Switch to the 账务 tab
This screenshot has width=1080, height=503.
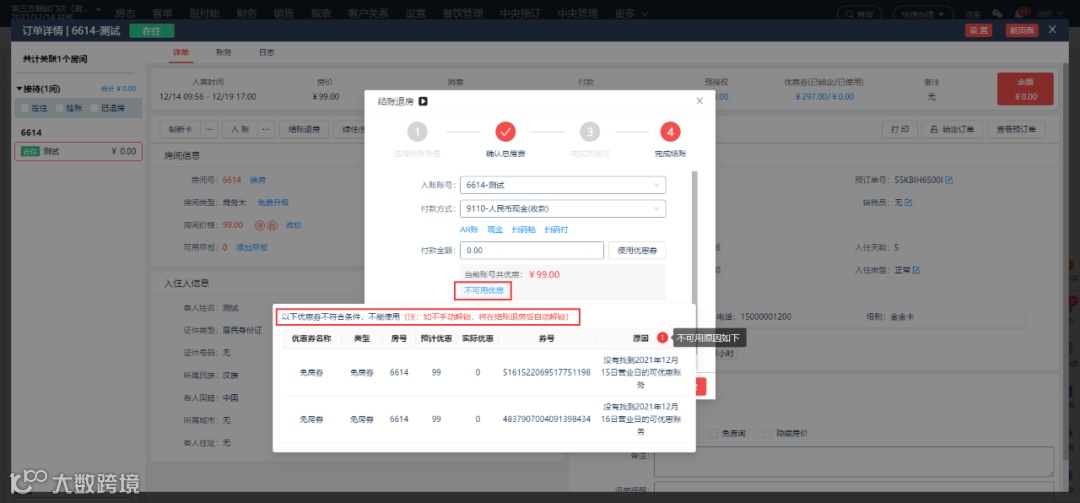pyautogui.click(x=223, y=52)
